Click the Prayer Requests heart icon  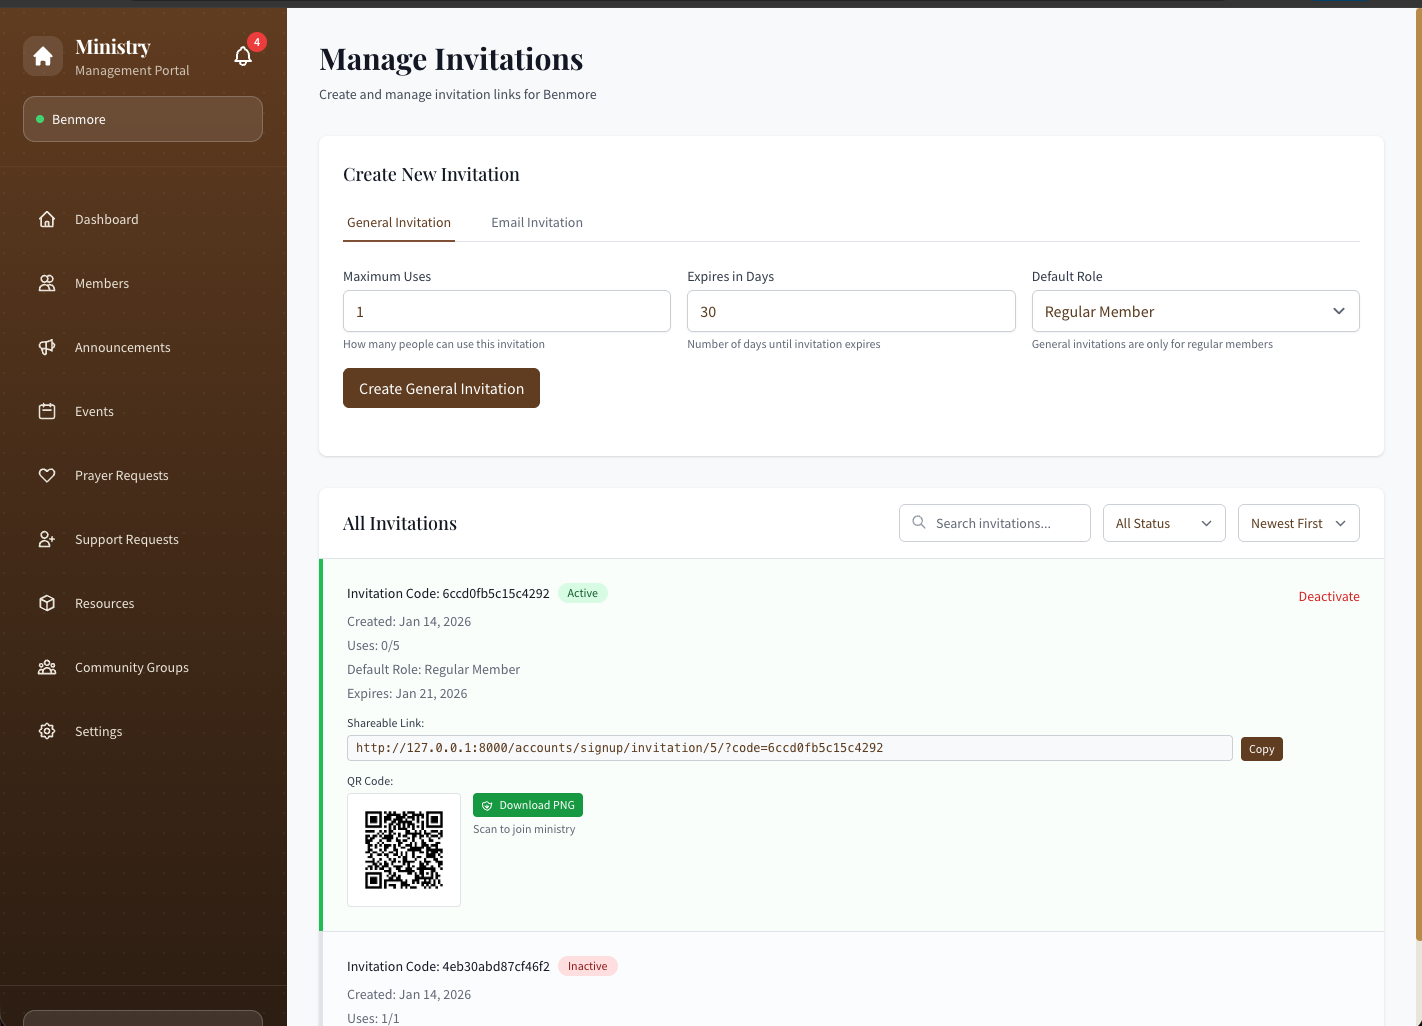tap(47, 475)
